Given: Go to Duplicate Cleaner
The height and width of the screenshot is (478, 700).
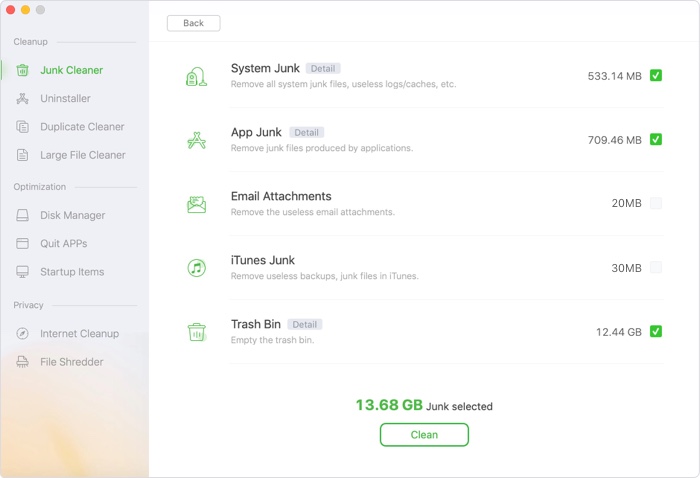Looking at the screenshot, I should (82, 127).
